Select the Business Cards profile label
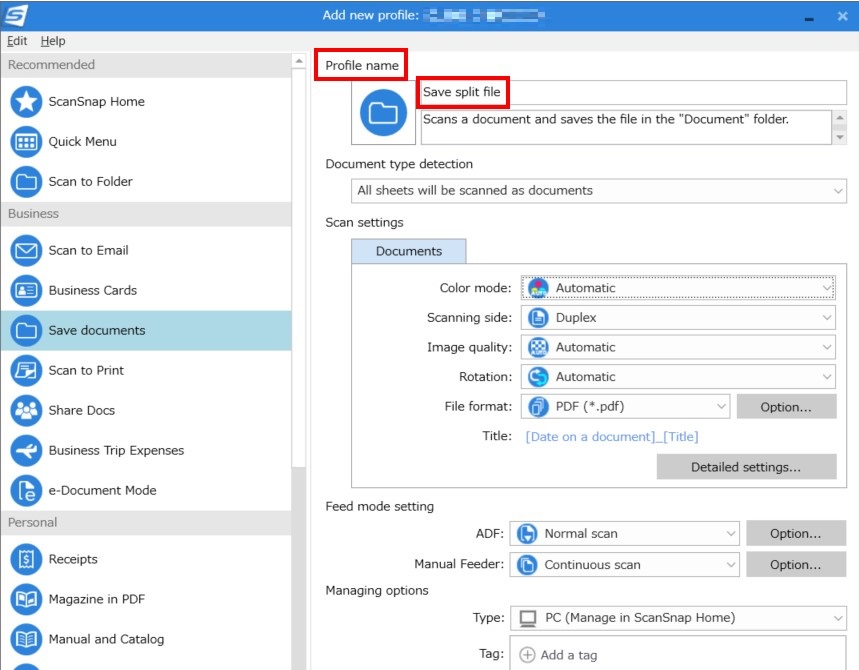This screenshot has height=670, width=859. pos(93,290)
